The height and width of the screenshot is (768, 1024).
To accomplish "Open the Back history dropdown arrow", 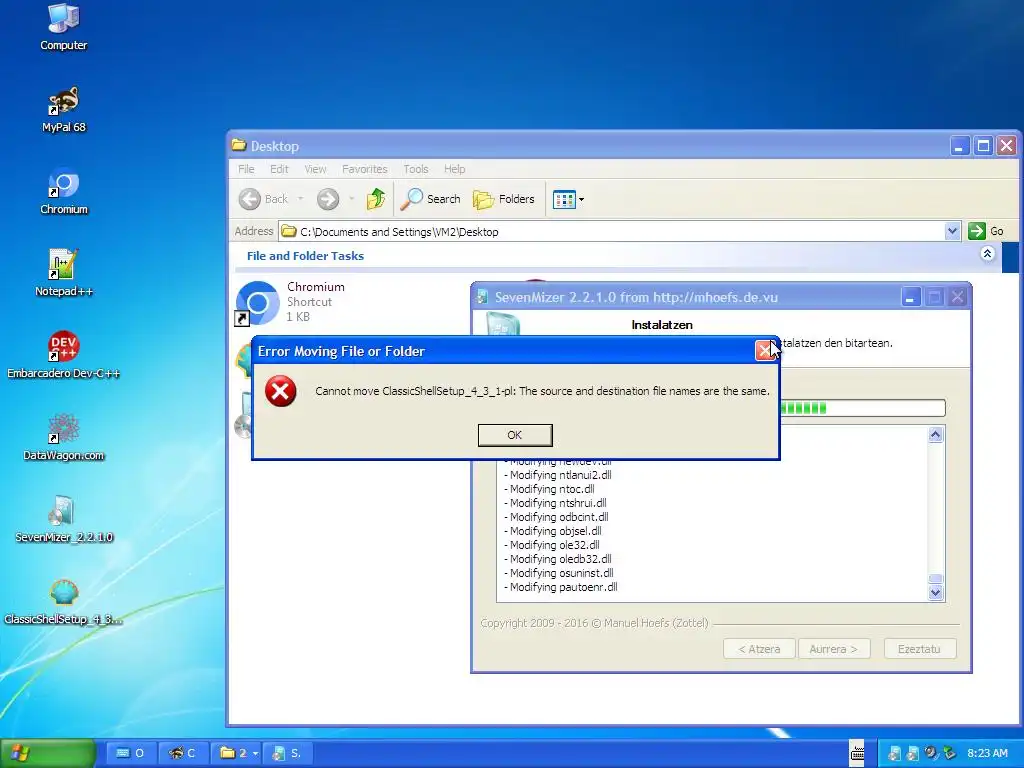I will (x=300, y=199).
